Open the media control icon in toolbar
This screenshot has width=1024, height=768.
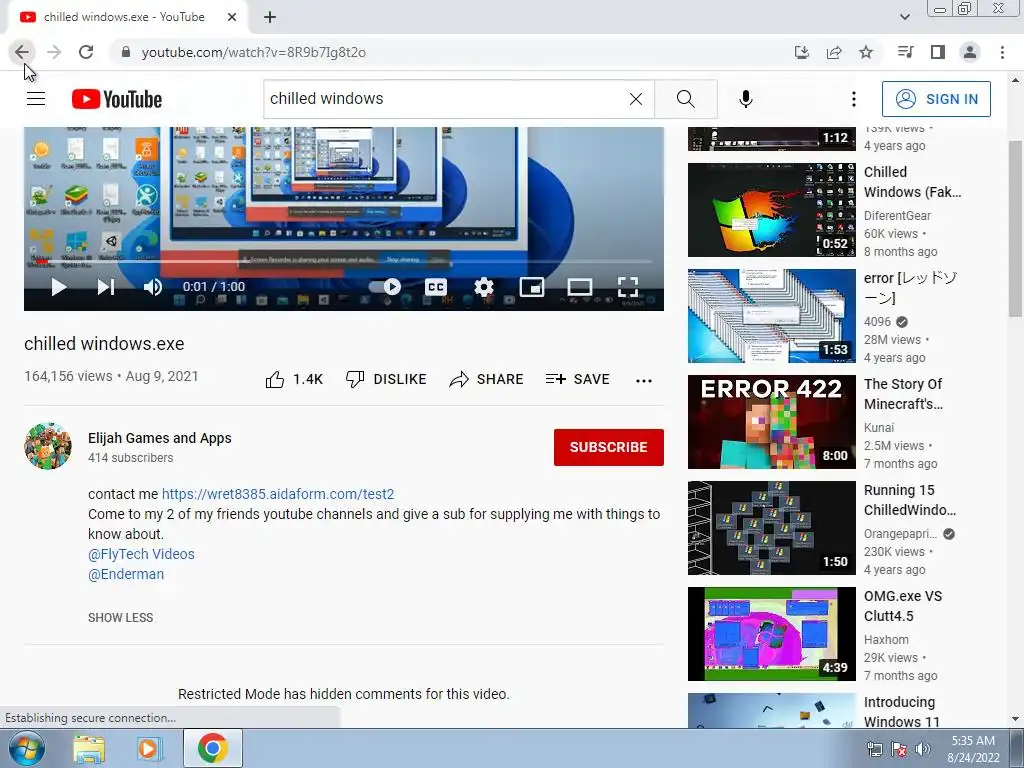coord(905,52)
